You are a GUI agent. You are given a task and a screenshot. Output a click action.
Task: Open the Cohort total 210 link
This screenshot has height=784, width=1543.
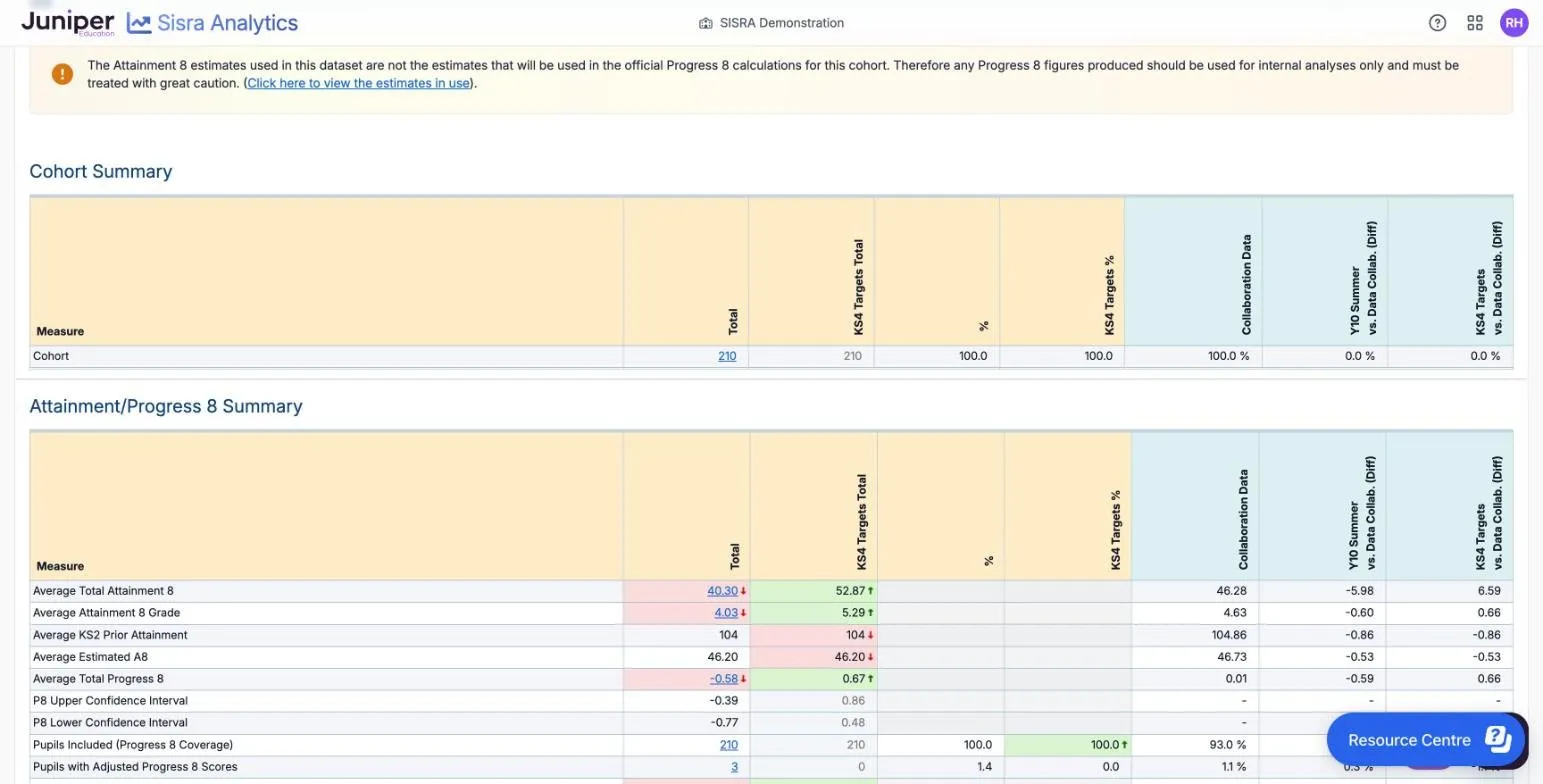(x=727, y=356)
